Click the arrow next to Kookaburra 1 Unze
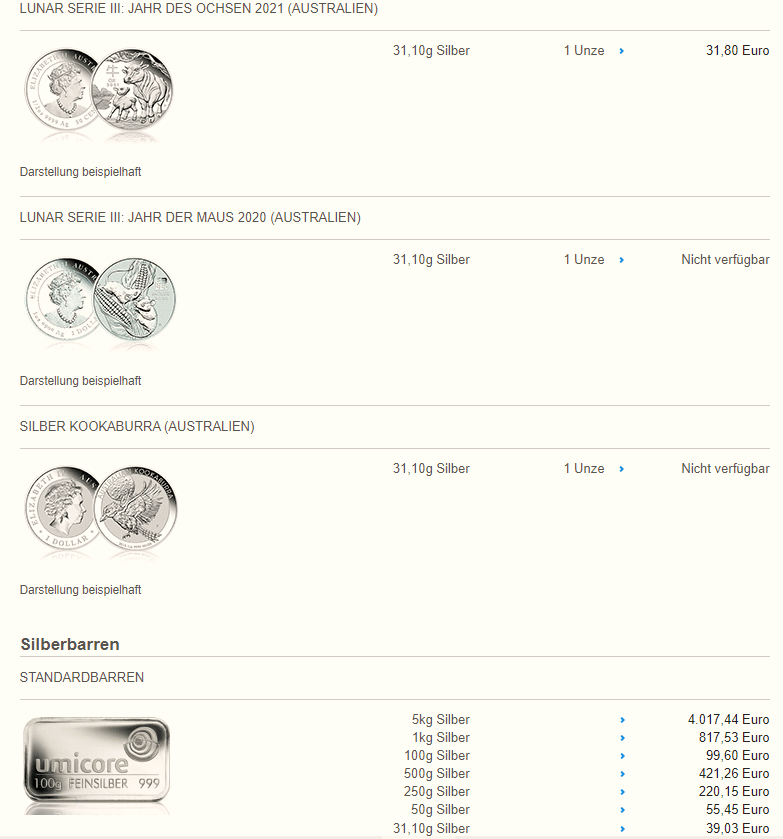 tap(622, 469)
